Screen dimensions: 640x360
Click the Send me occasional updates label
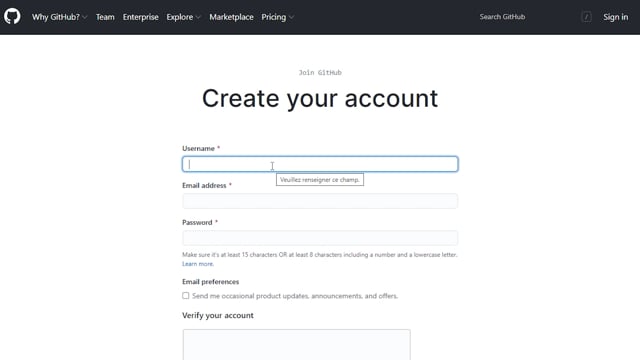295,296
